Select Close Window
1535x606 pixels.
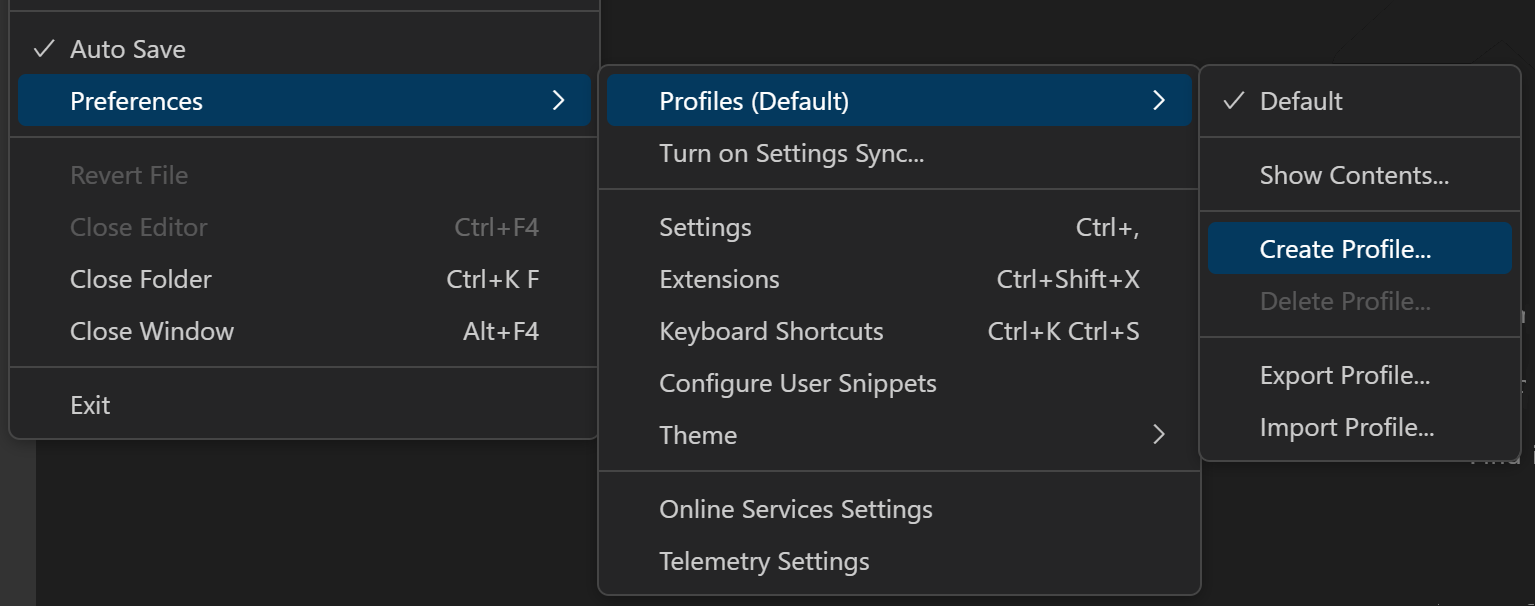tap(151, 331)
